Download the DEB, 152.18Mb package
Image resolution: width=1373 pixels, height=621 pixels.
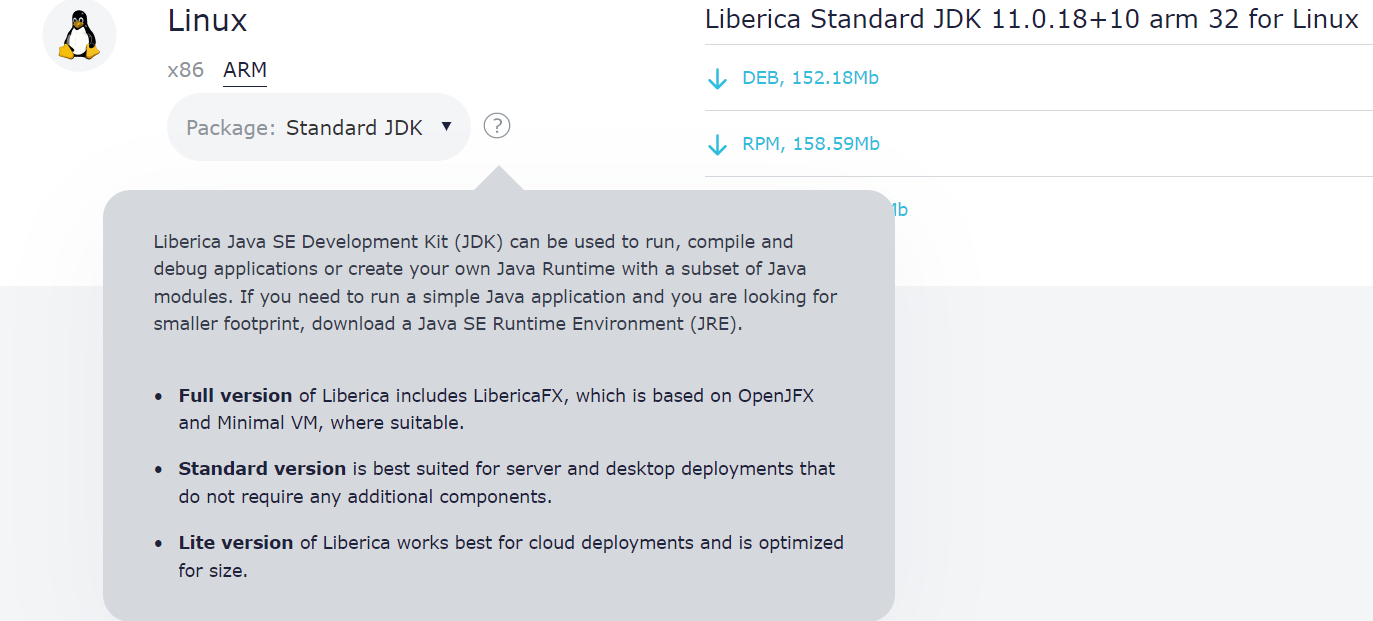[810, 78]
